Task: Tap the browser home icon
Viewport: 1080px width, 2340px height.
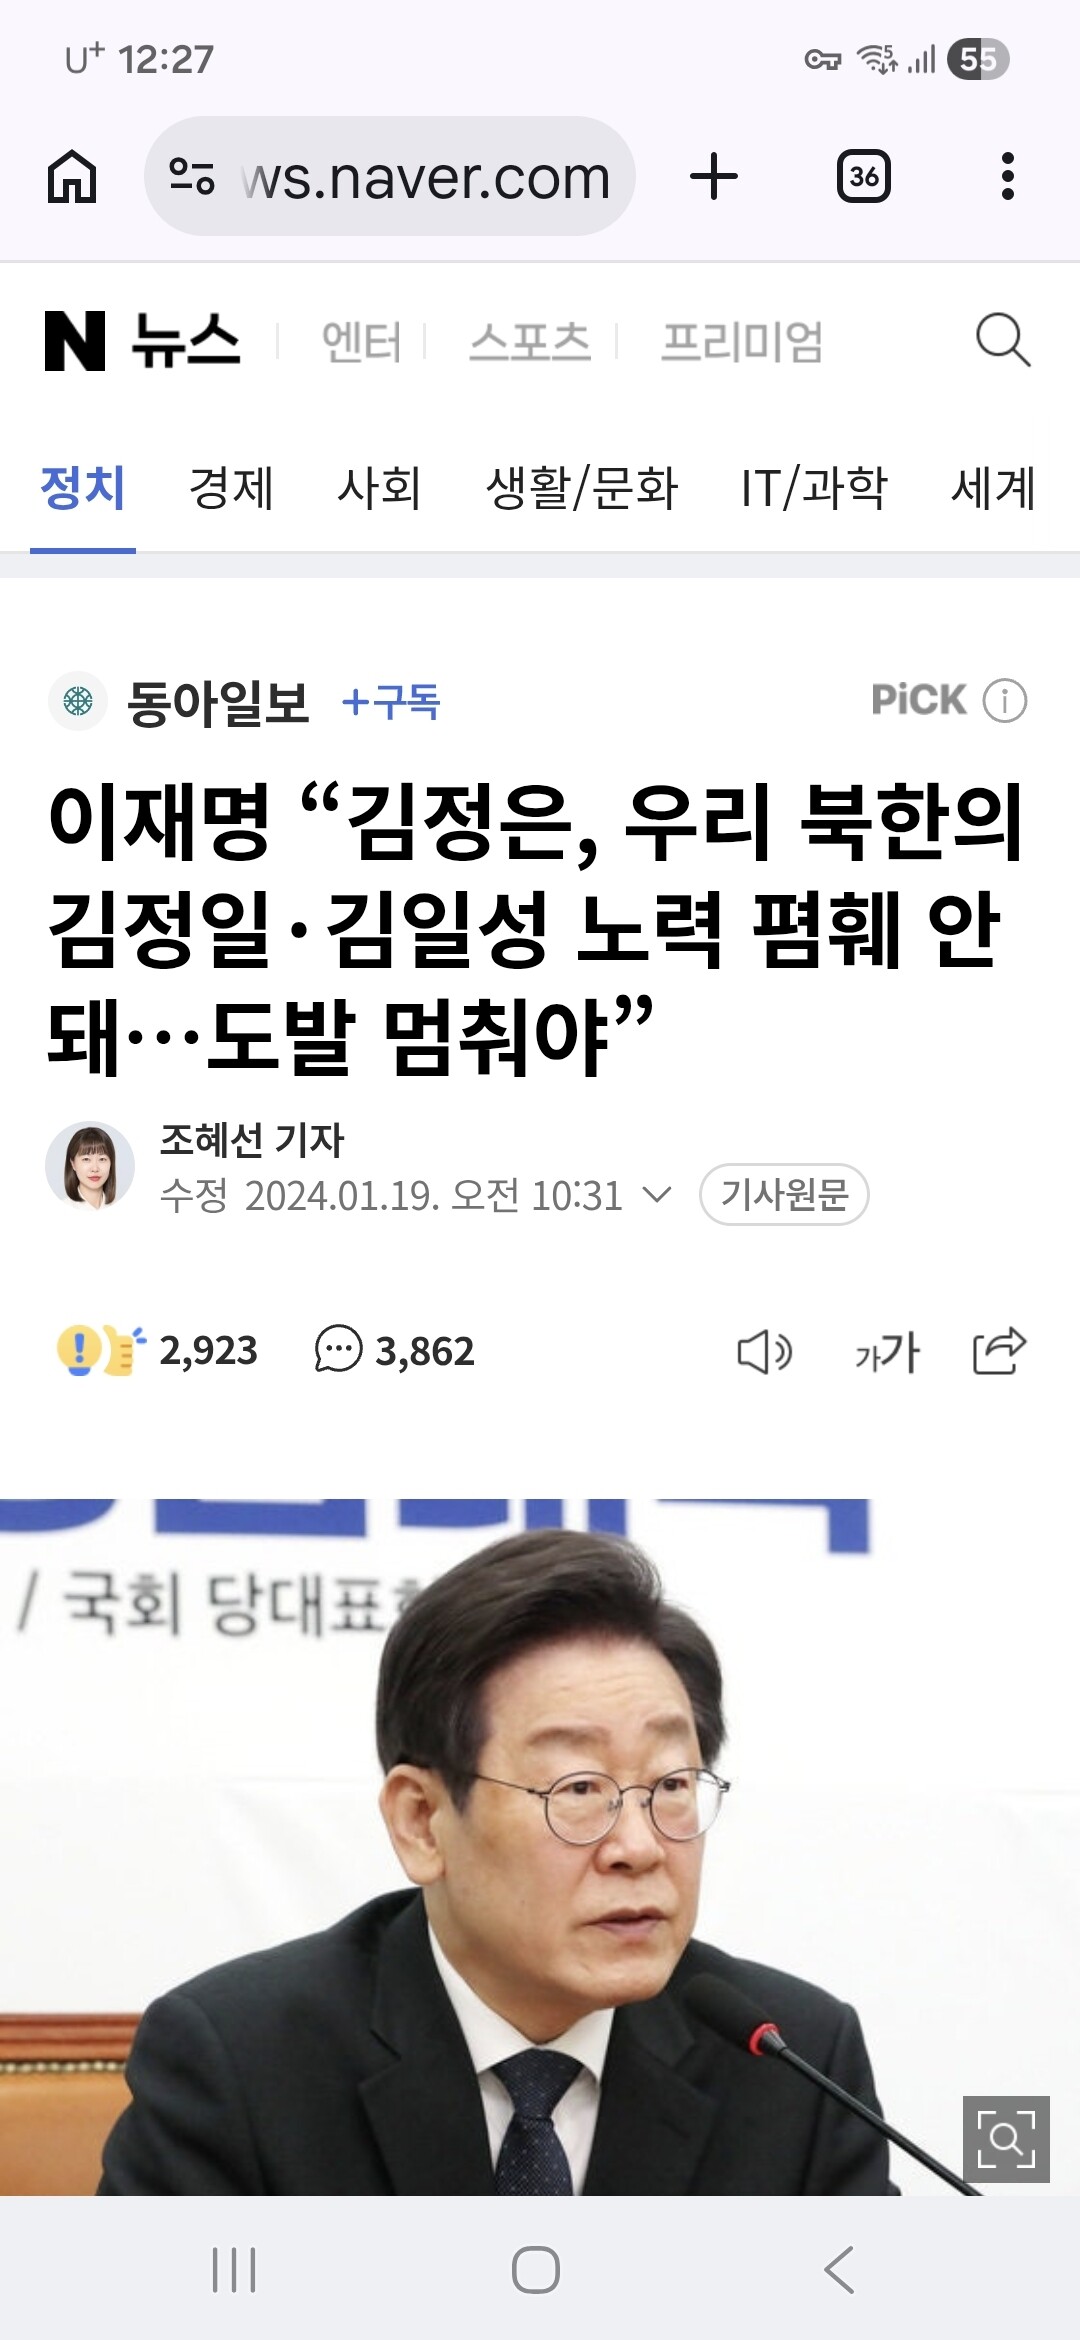Action: coord(72,177)
